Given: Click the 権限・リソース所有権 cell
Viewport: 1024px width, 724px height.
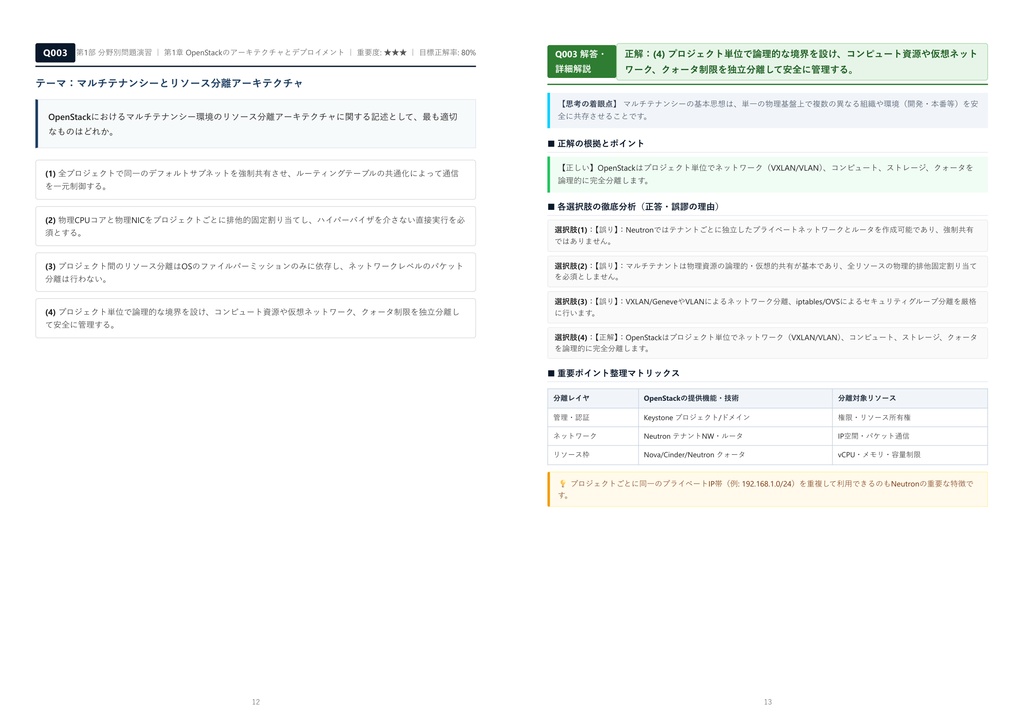Looking at the screenshot, I should [x=910, y=417].
